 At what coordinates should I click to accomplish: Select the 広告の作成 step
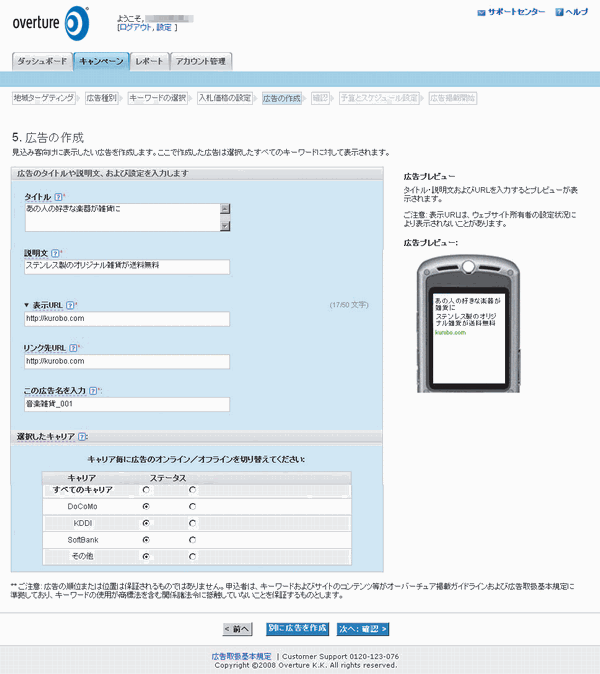point(282,98)
